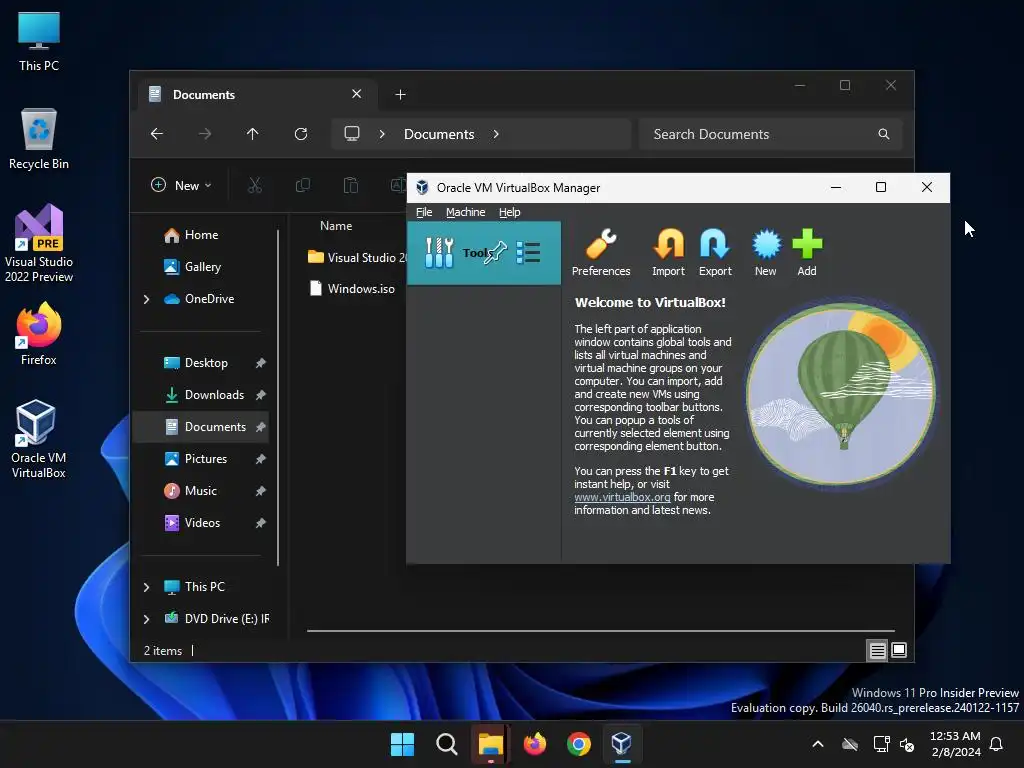The image size is (1024, 768).
Task: Close the Documents tab
Action: pyautogui.click(x=357, y=94)
